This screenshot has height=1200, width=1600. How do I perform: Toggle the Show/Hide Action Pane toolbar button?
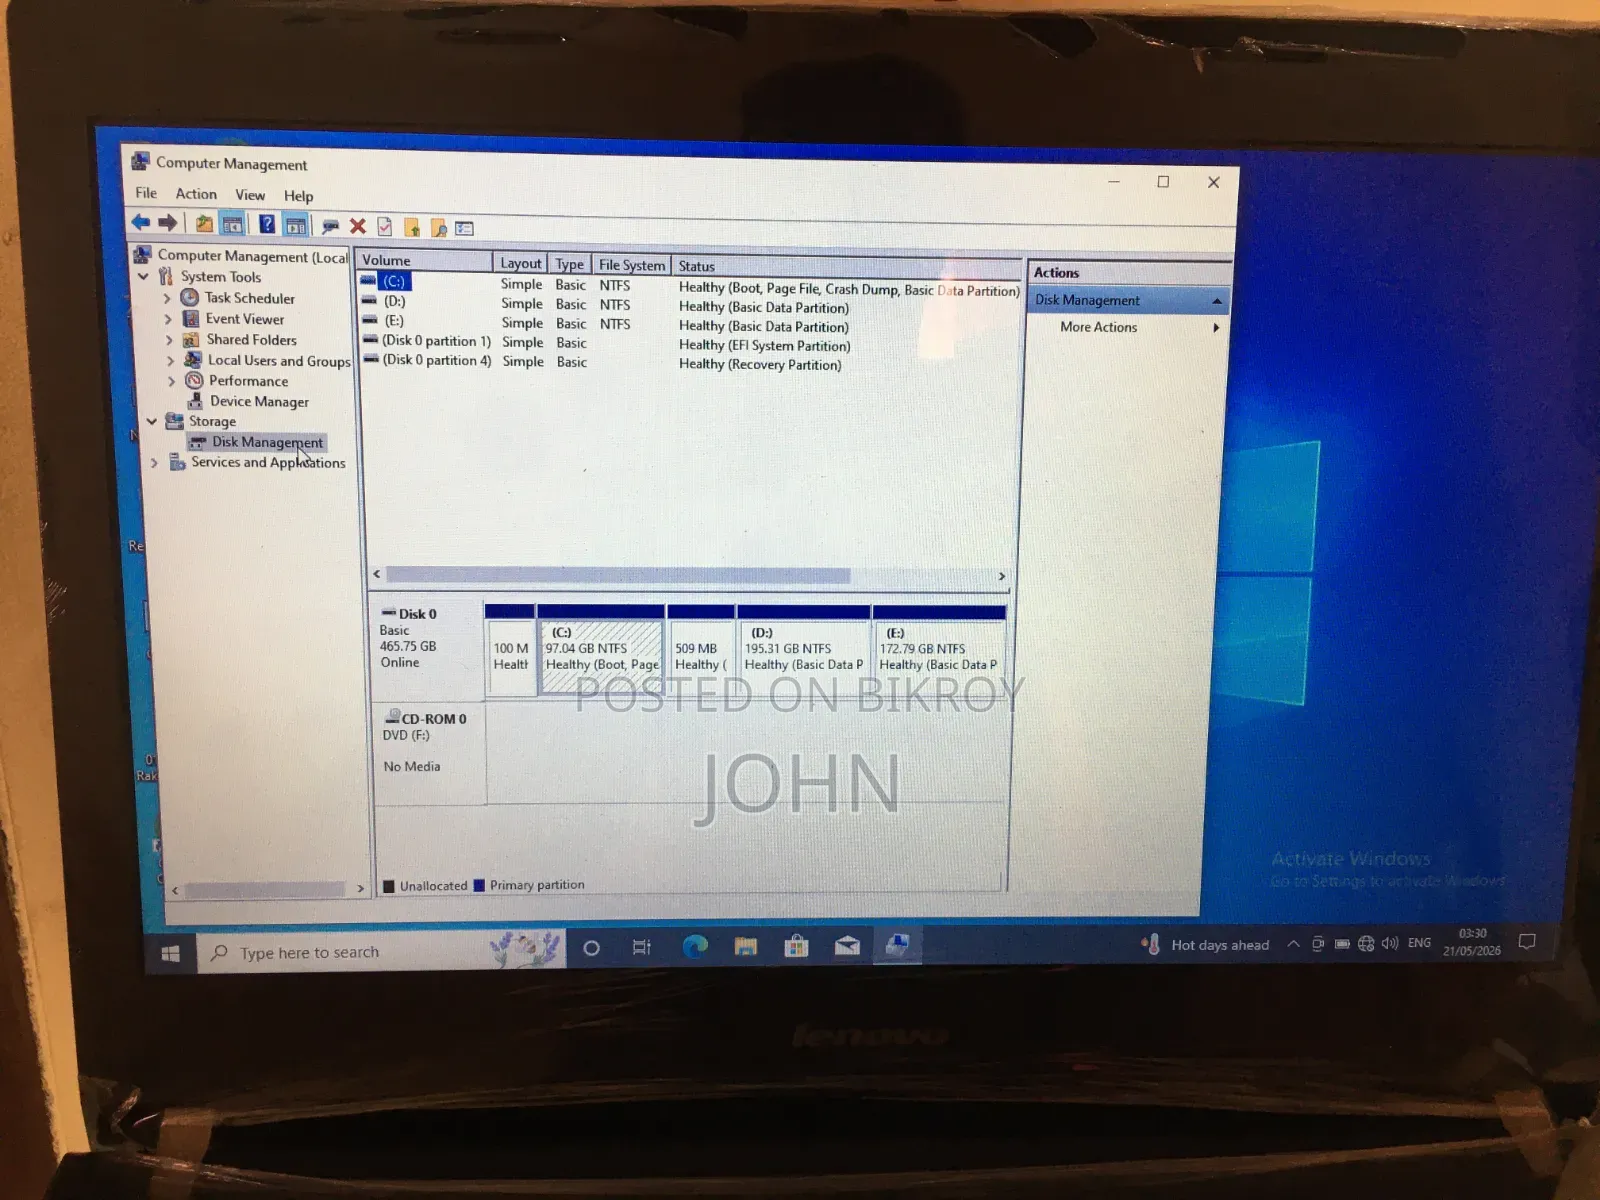295,225
